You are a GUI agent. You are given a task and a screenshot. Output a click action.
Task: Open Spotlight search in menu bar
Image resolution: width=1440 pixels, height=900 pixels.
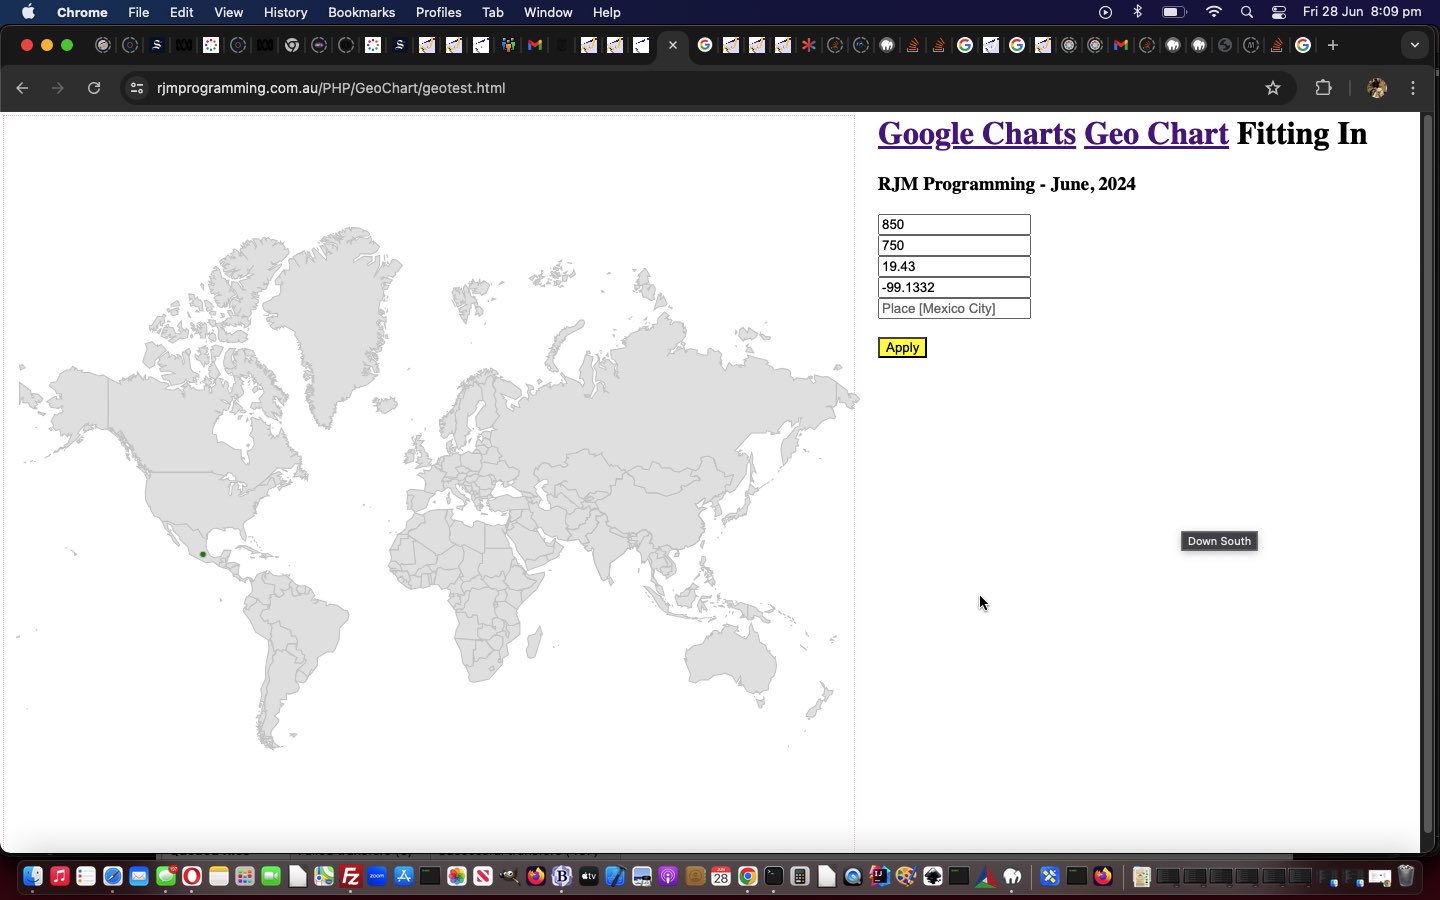point(1247,12)
